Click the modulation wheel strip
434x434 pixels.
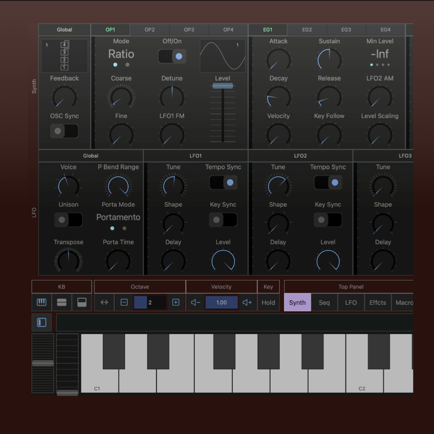pos(67,364)
